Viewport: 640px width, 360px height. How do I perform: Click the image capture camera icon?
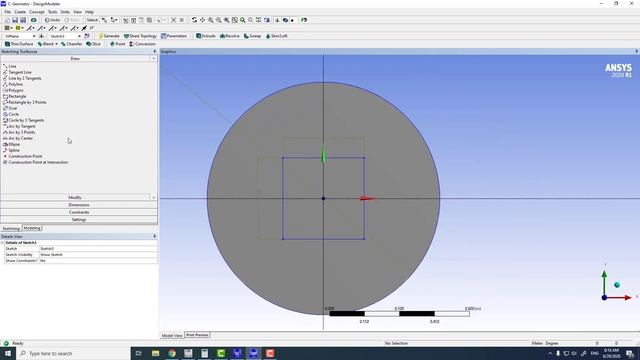(33, 20)
